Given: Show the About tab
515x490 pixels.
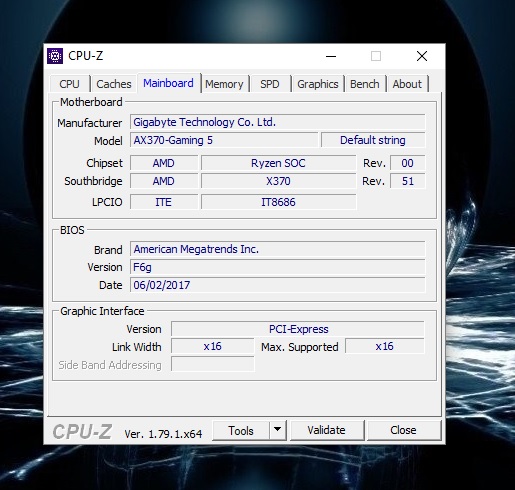Looking at the screenshot, I should click(407, 84).
